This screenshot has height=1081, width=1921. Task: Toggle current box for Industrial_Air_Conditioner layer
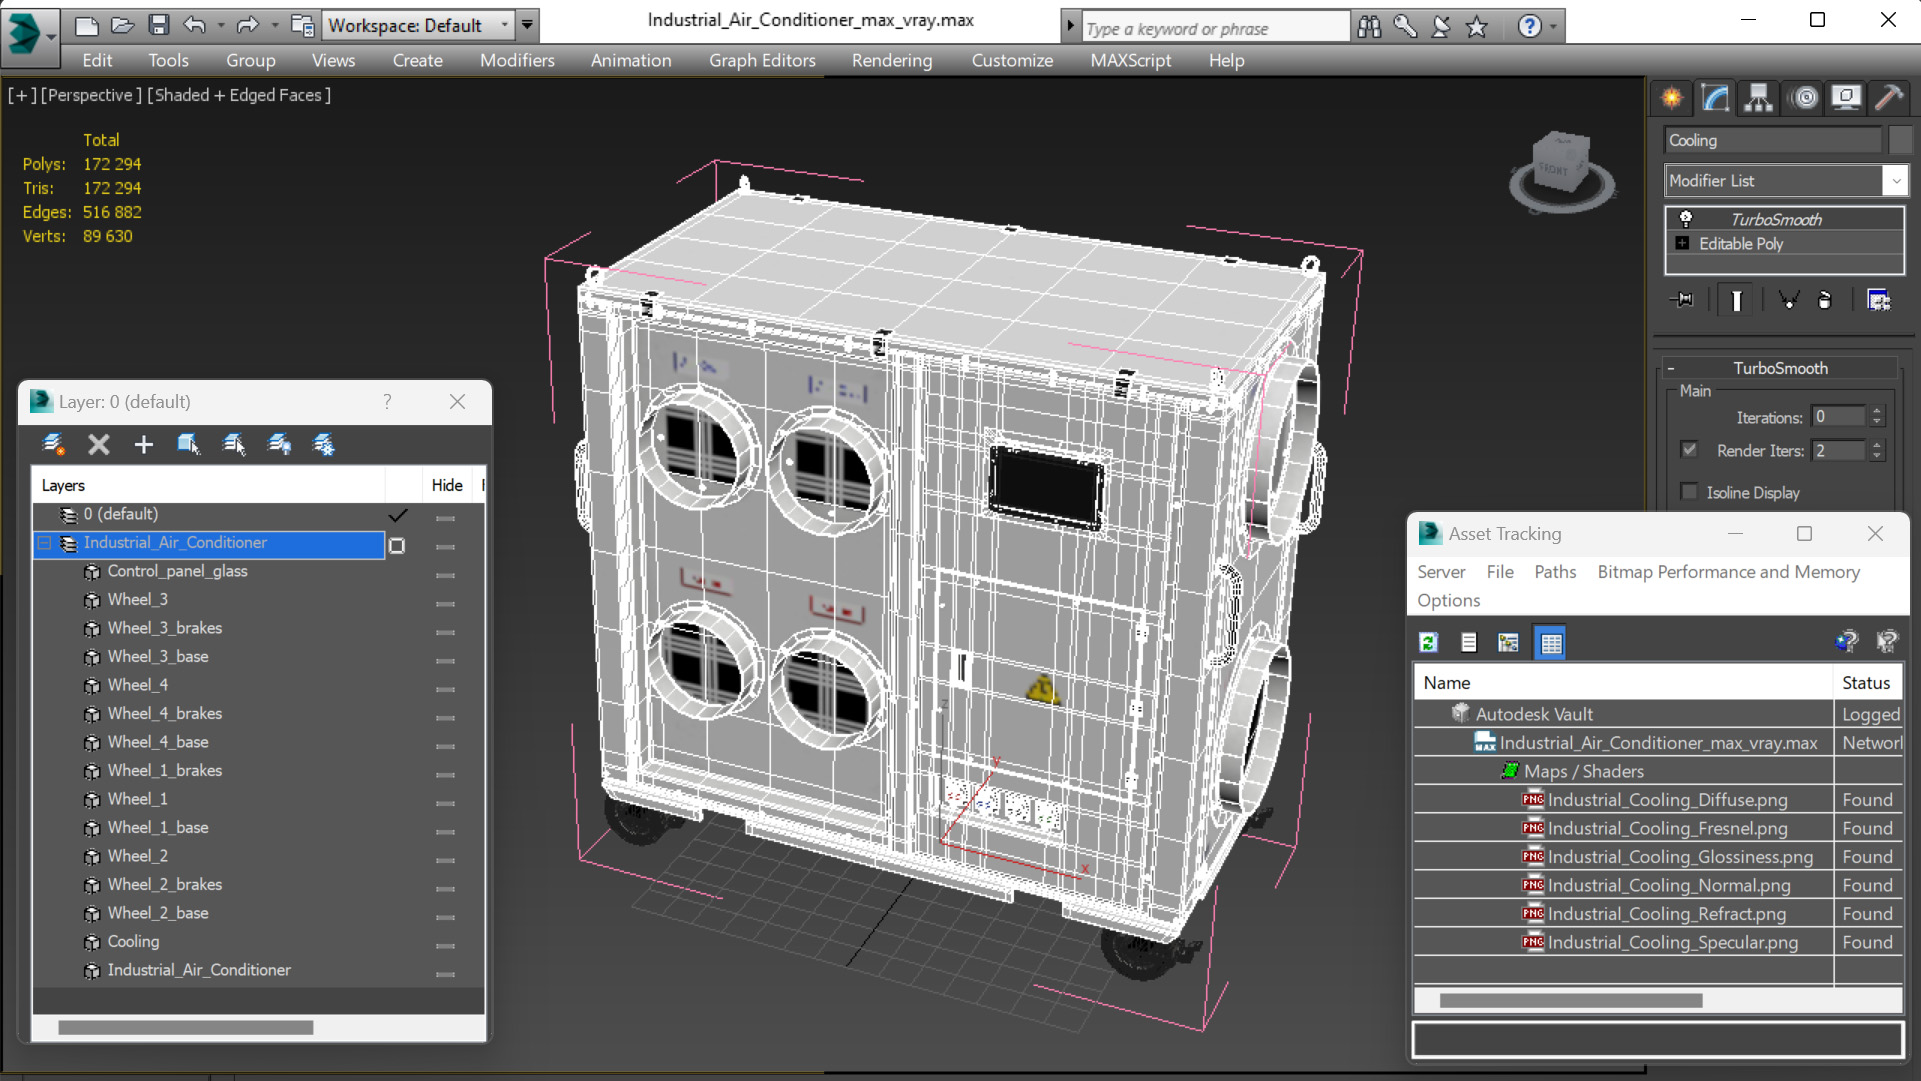(397, 545)
